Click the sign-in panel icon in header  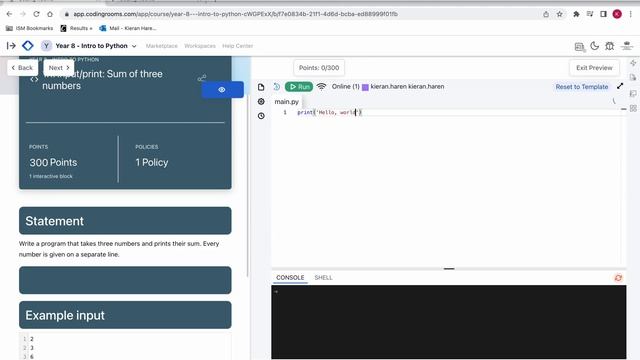coord(579,47)
